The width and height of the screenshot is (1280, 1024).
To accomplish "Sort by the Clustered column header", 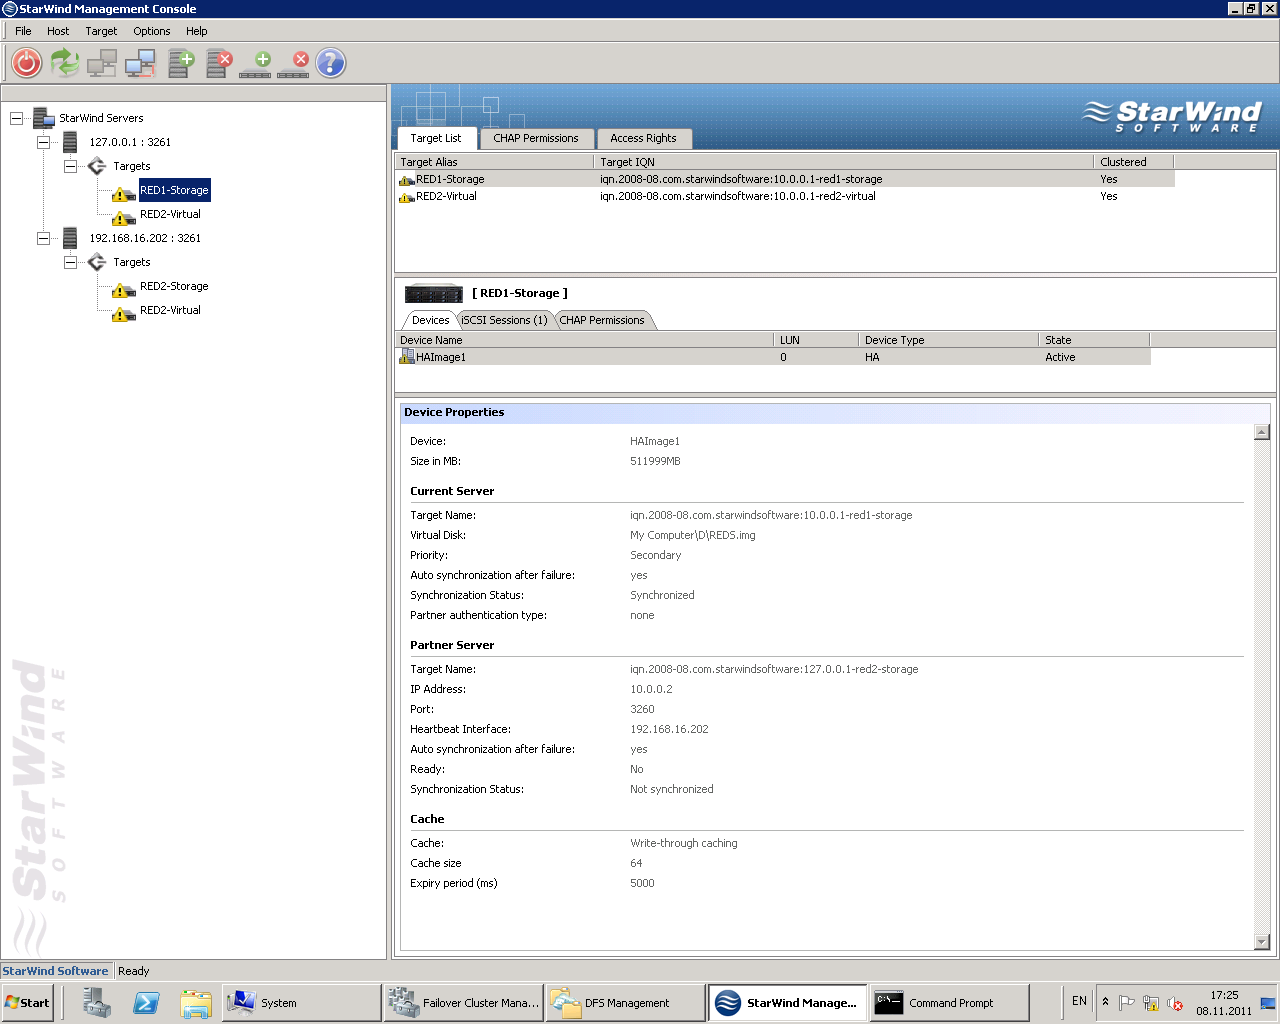I will (x=1134, y=162).
